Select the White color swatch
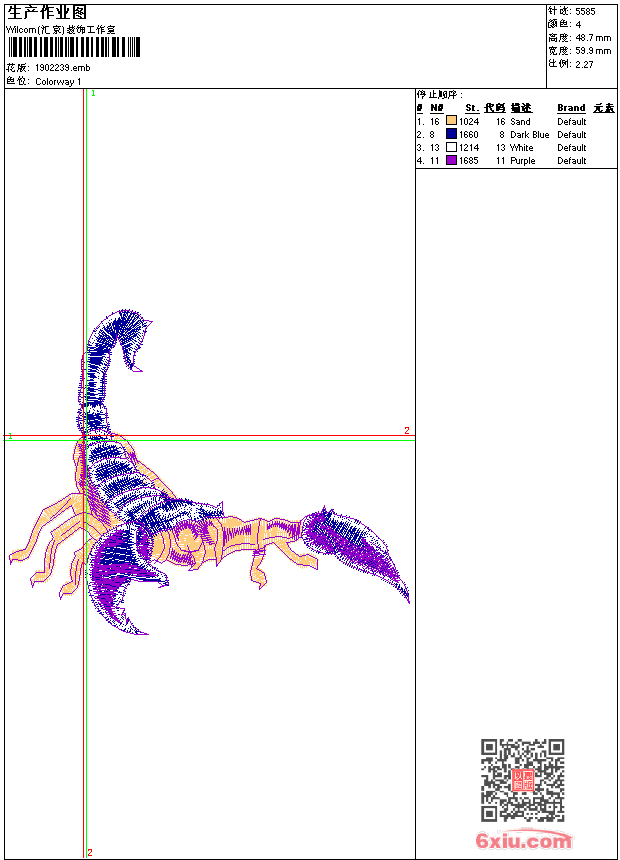Viewport: 620px width, 860px height. pyautogui.click(x=451, y=147)
